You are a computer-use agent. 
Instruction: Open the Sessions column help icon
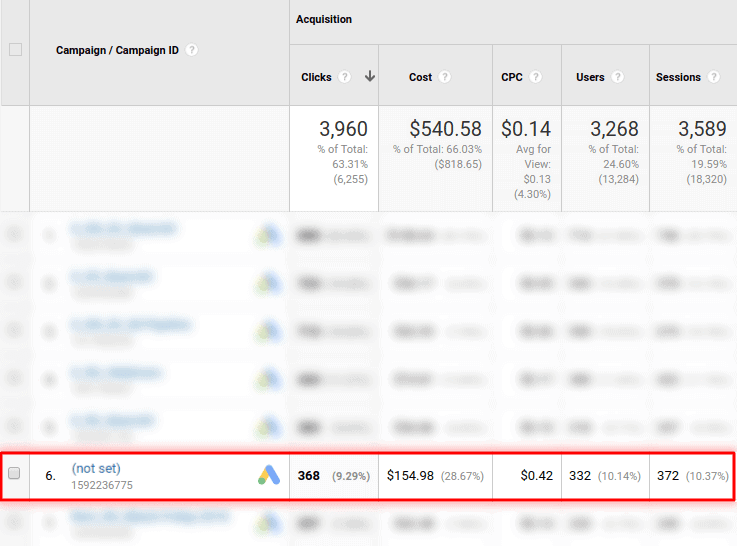point(714,77)
